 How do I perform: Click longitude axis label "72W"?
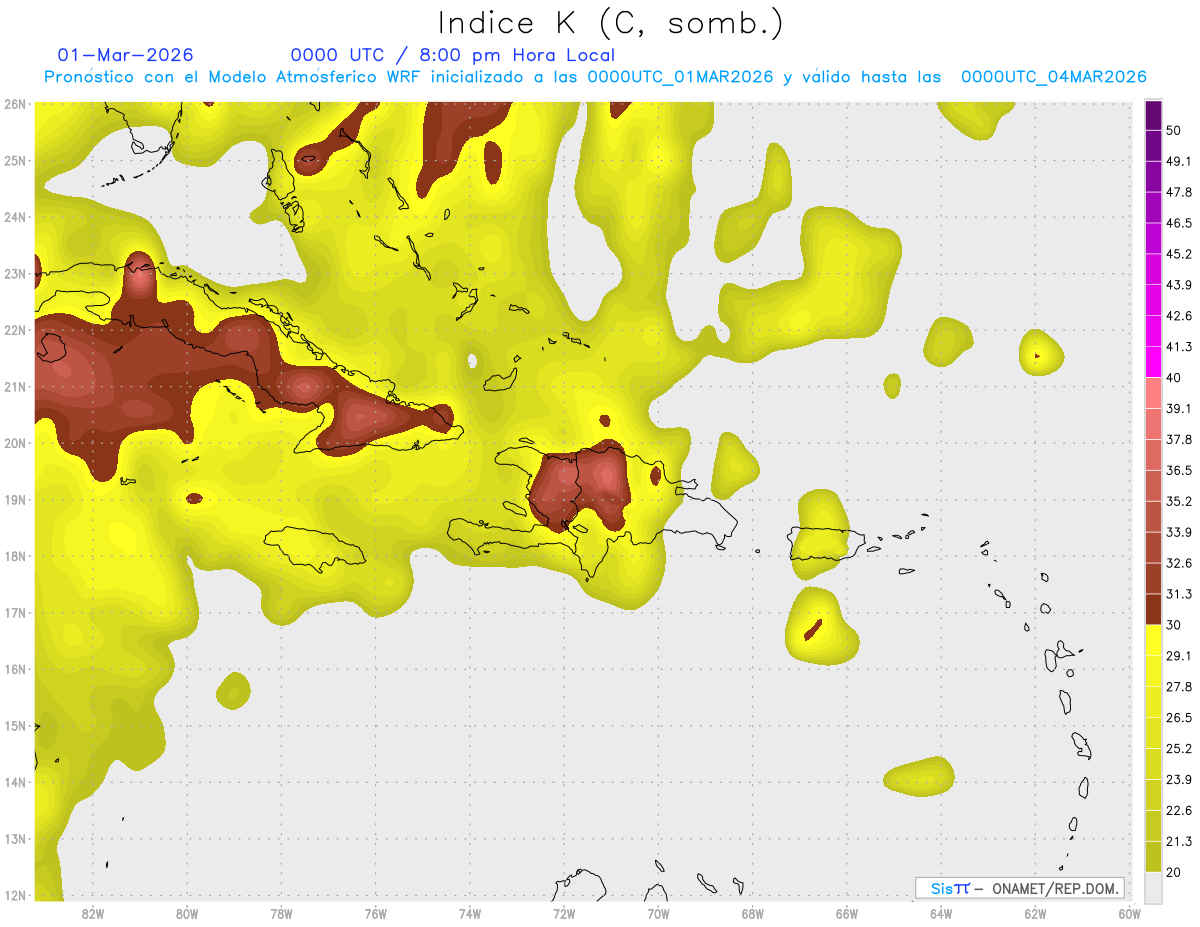pos(563,913)
